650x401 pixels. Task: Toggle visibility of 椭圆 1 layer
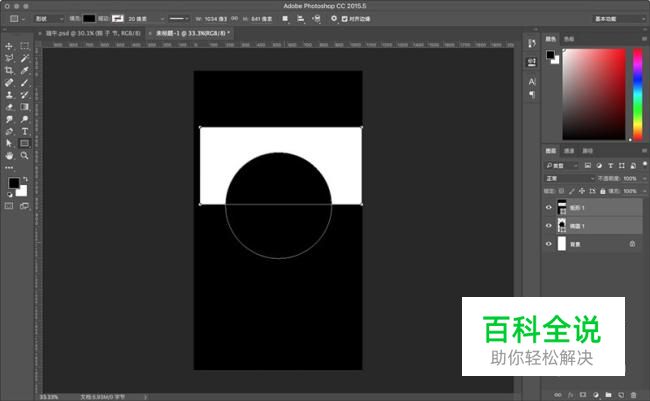point(549,226)
